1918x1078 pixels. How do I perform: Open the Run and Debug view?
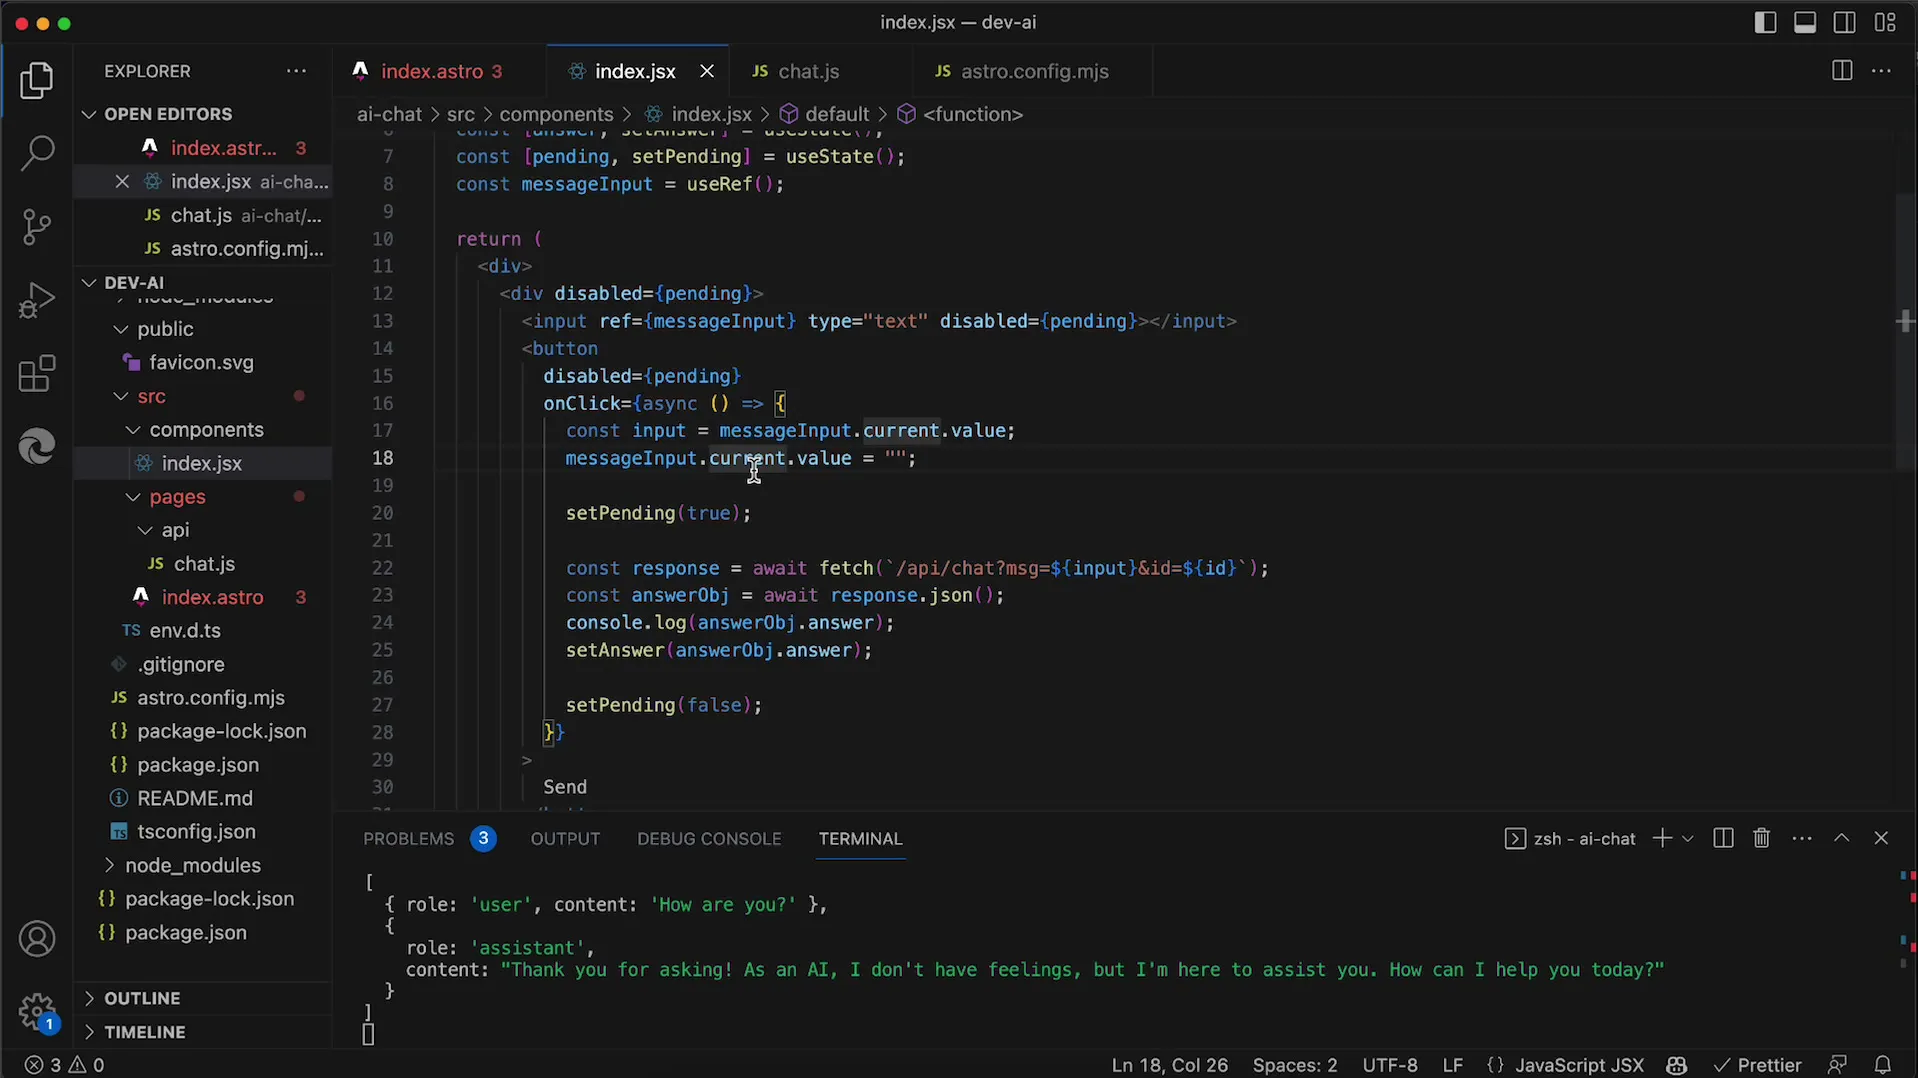37,300
